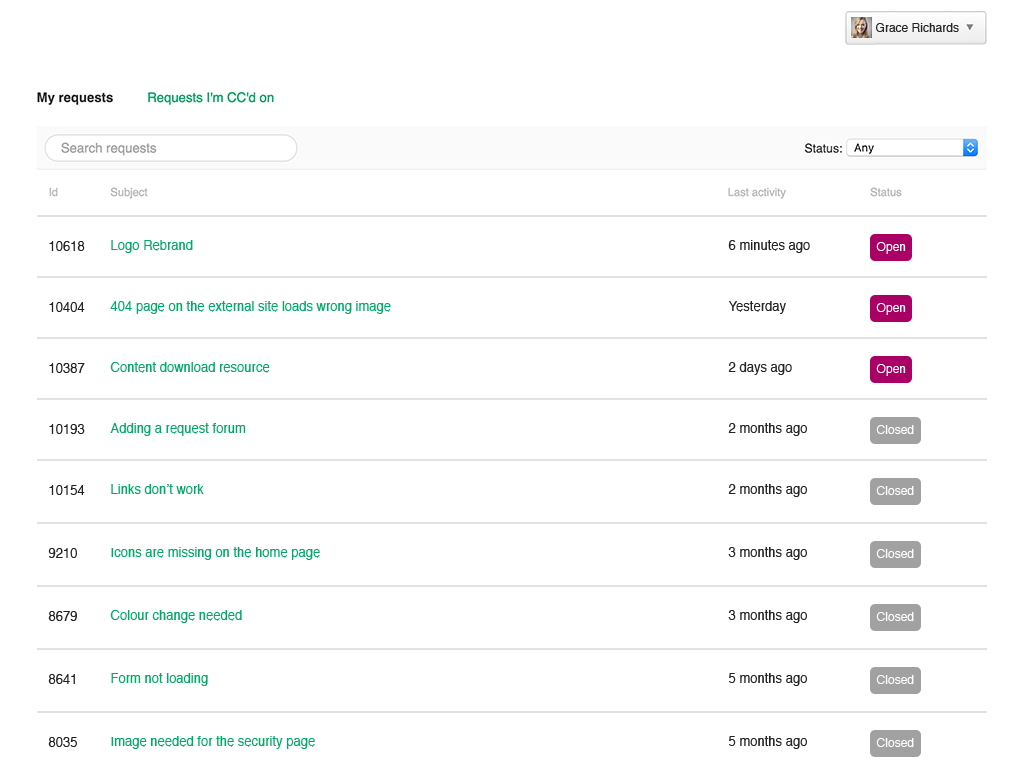Open the Links don't work request
1024x768 pixels.
tap(157, 490)
